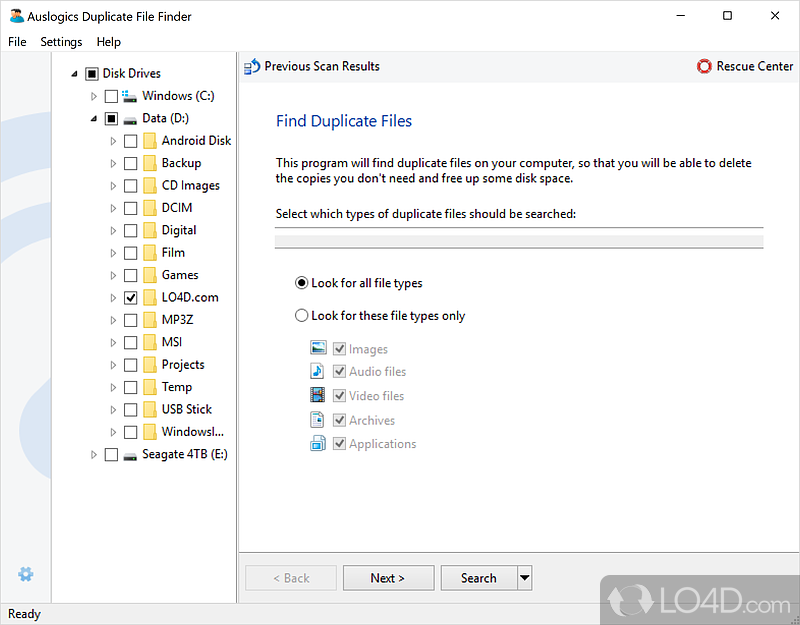800x625 pixels.
Task: Click the MSI folder icon
Action: click(x=149, y=342)
